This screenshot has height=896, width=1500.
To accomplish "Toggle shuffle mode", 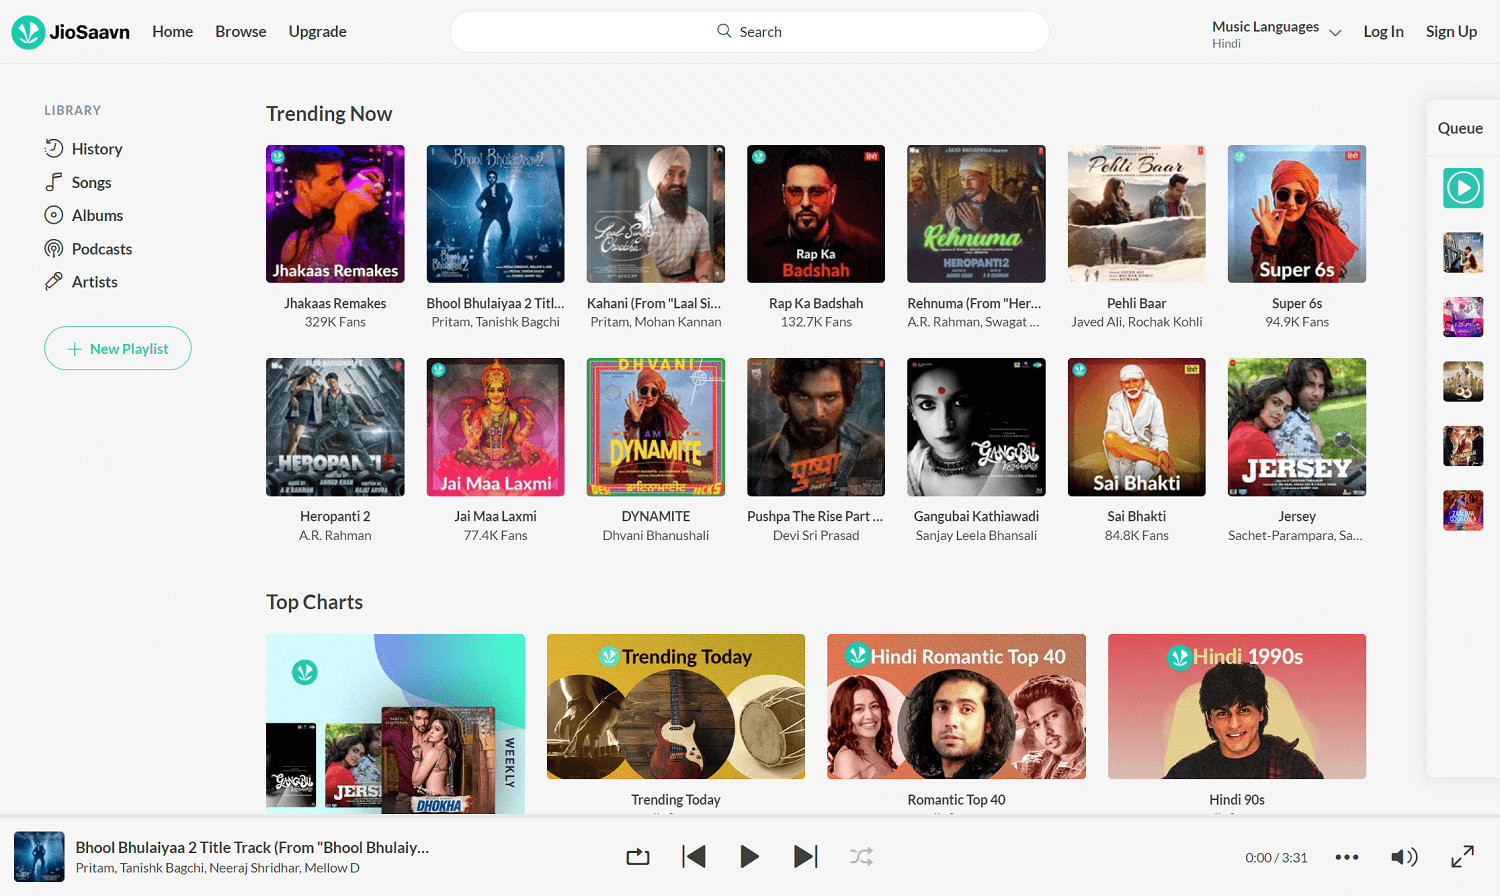I will [x=861, y=857].
